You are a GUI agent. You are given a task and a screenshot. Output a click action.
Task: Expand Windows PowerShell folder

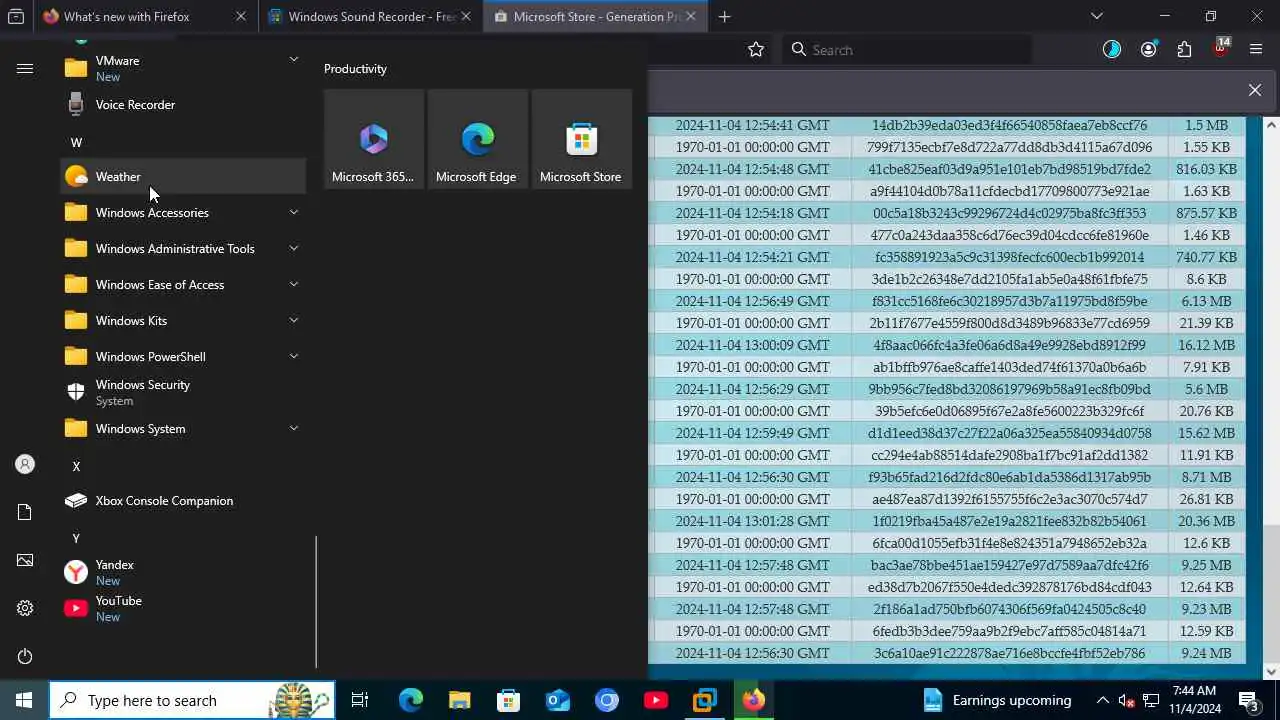click(183, 357)
